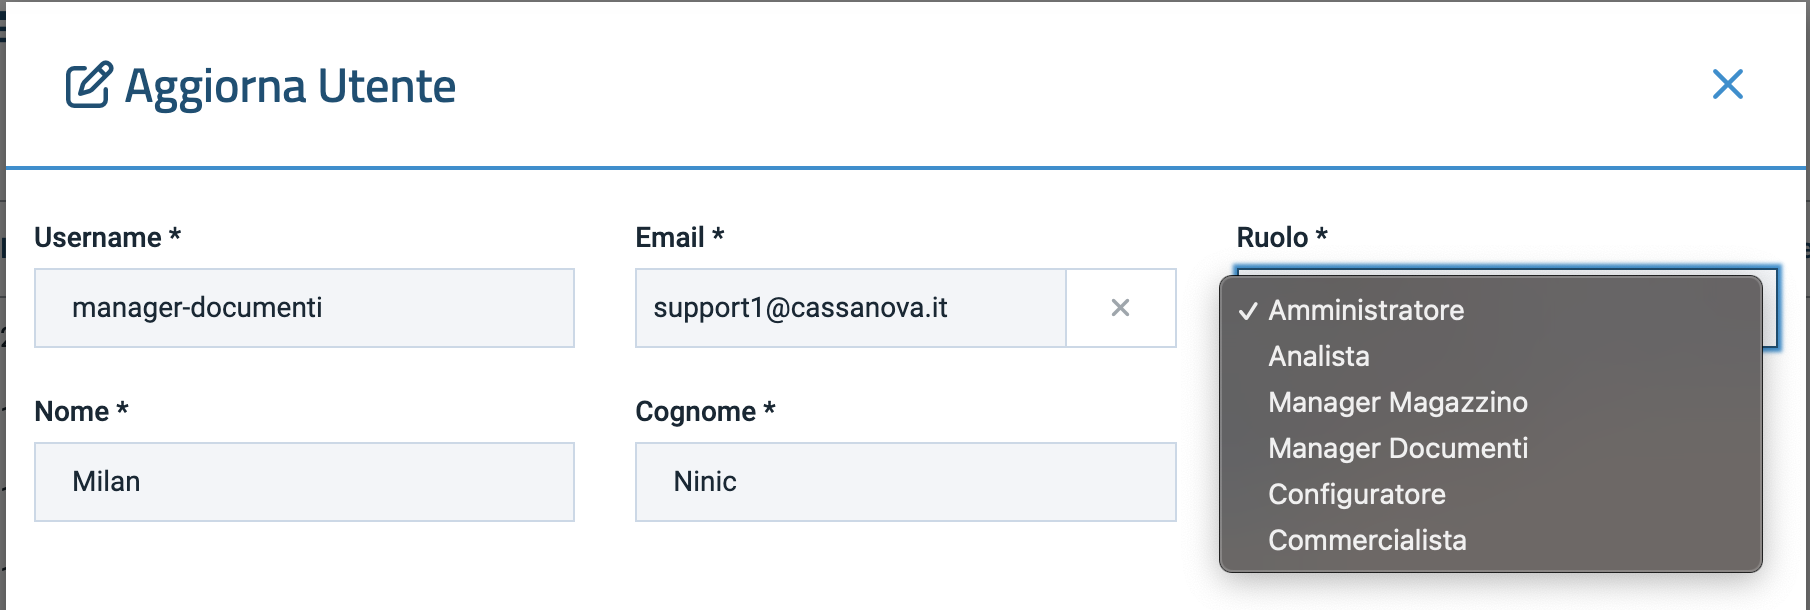
Task: Click the Email field containing support1@cassanova.it
Action: [x=850, y=308]
